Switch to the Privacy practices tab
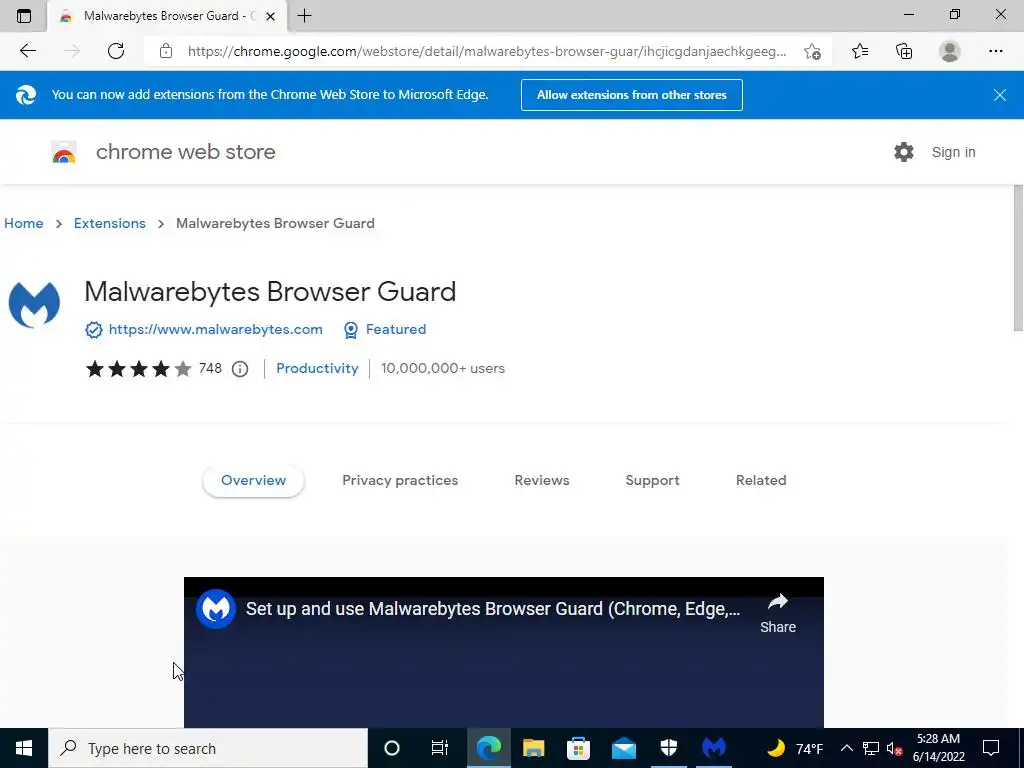The image size is (1024, 768). click(x=400, y=481)
